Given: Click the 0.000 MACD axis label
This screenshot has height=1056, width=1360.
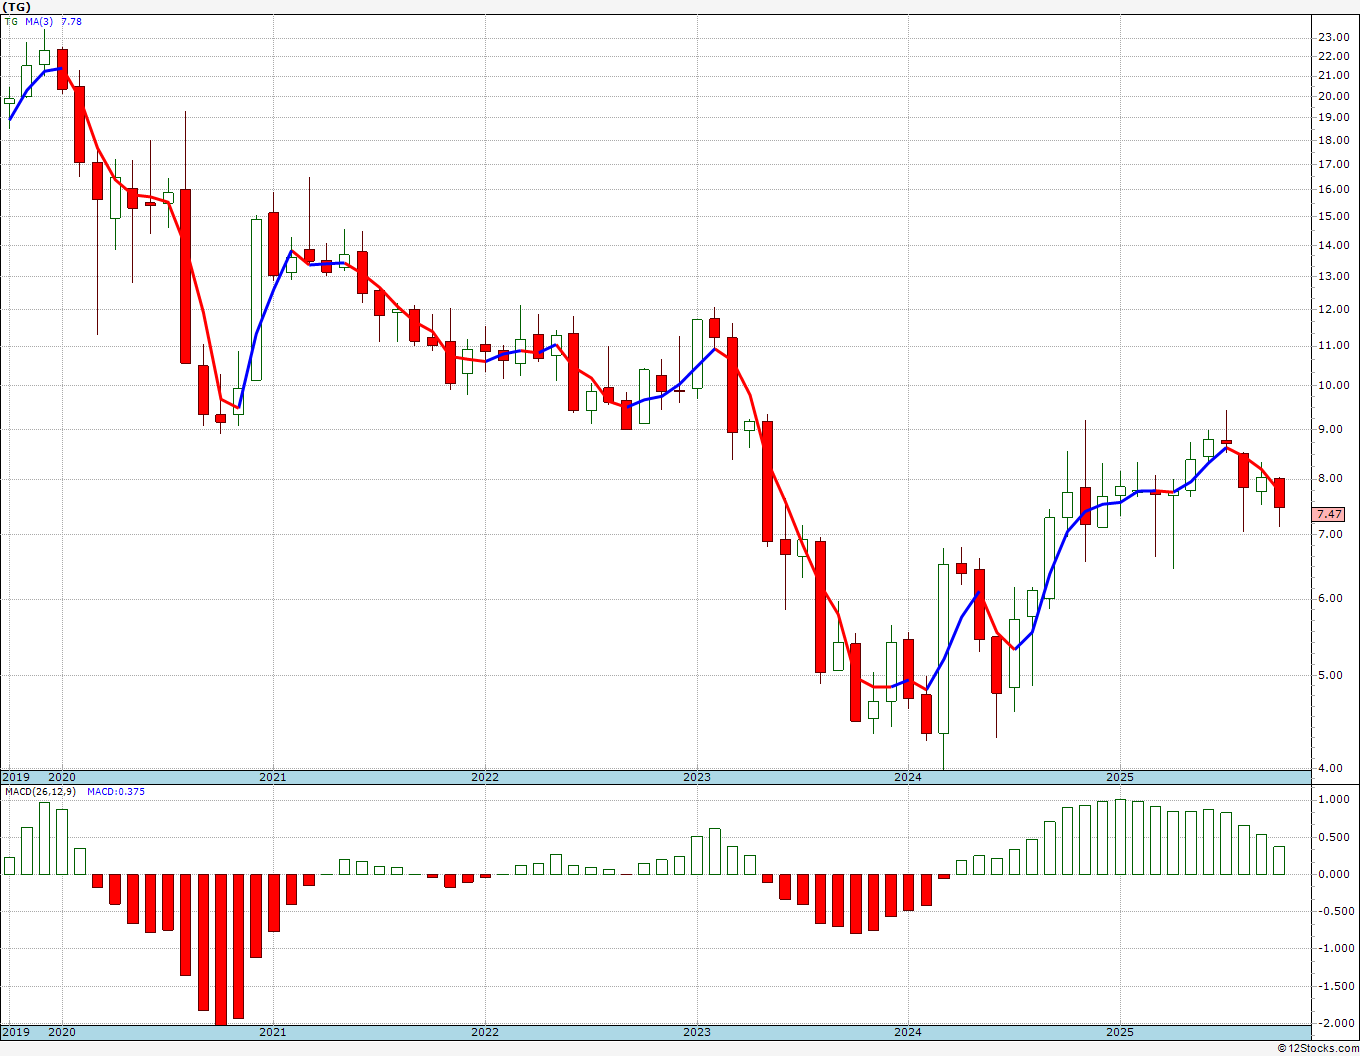Looking at the screenshot, I should click(x=1333, y=874).
